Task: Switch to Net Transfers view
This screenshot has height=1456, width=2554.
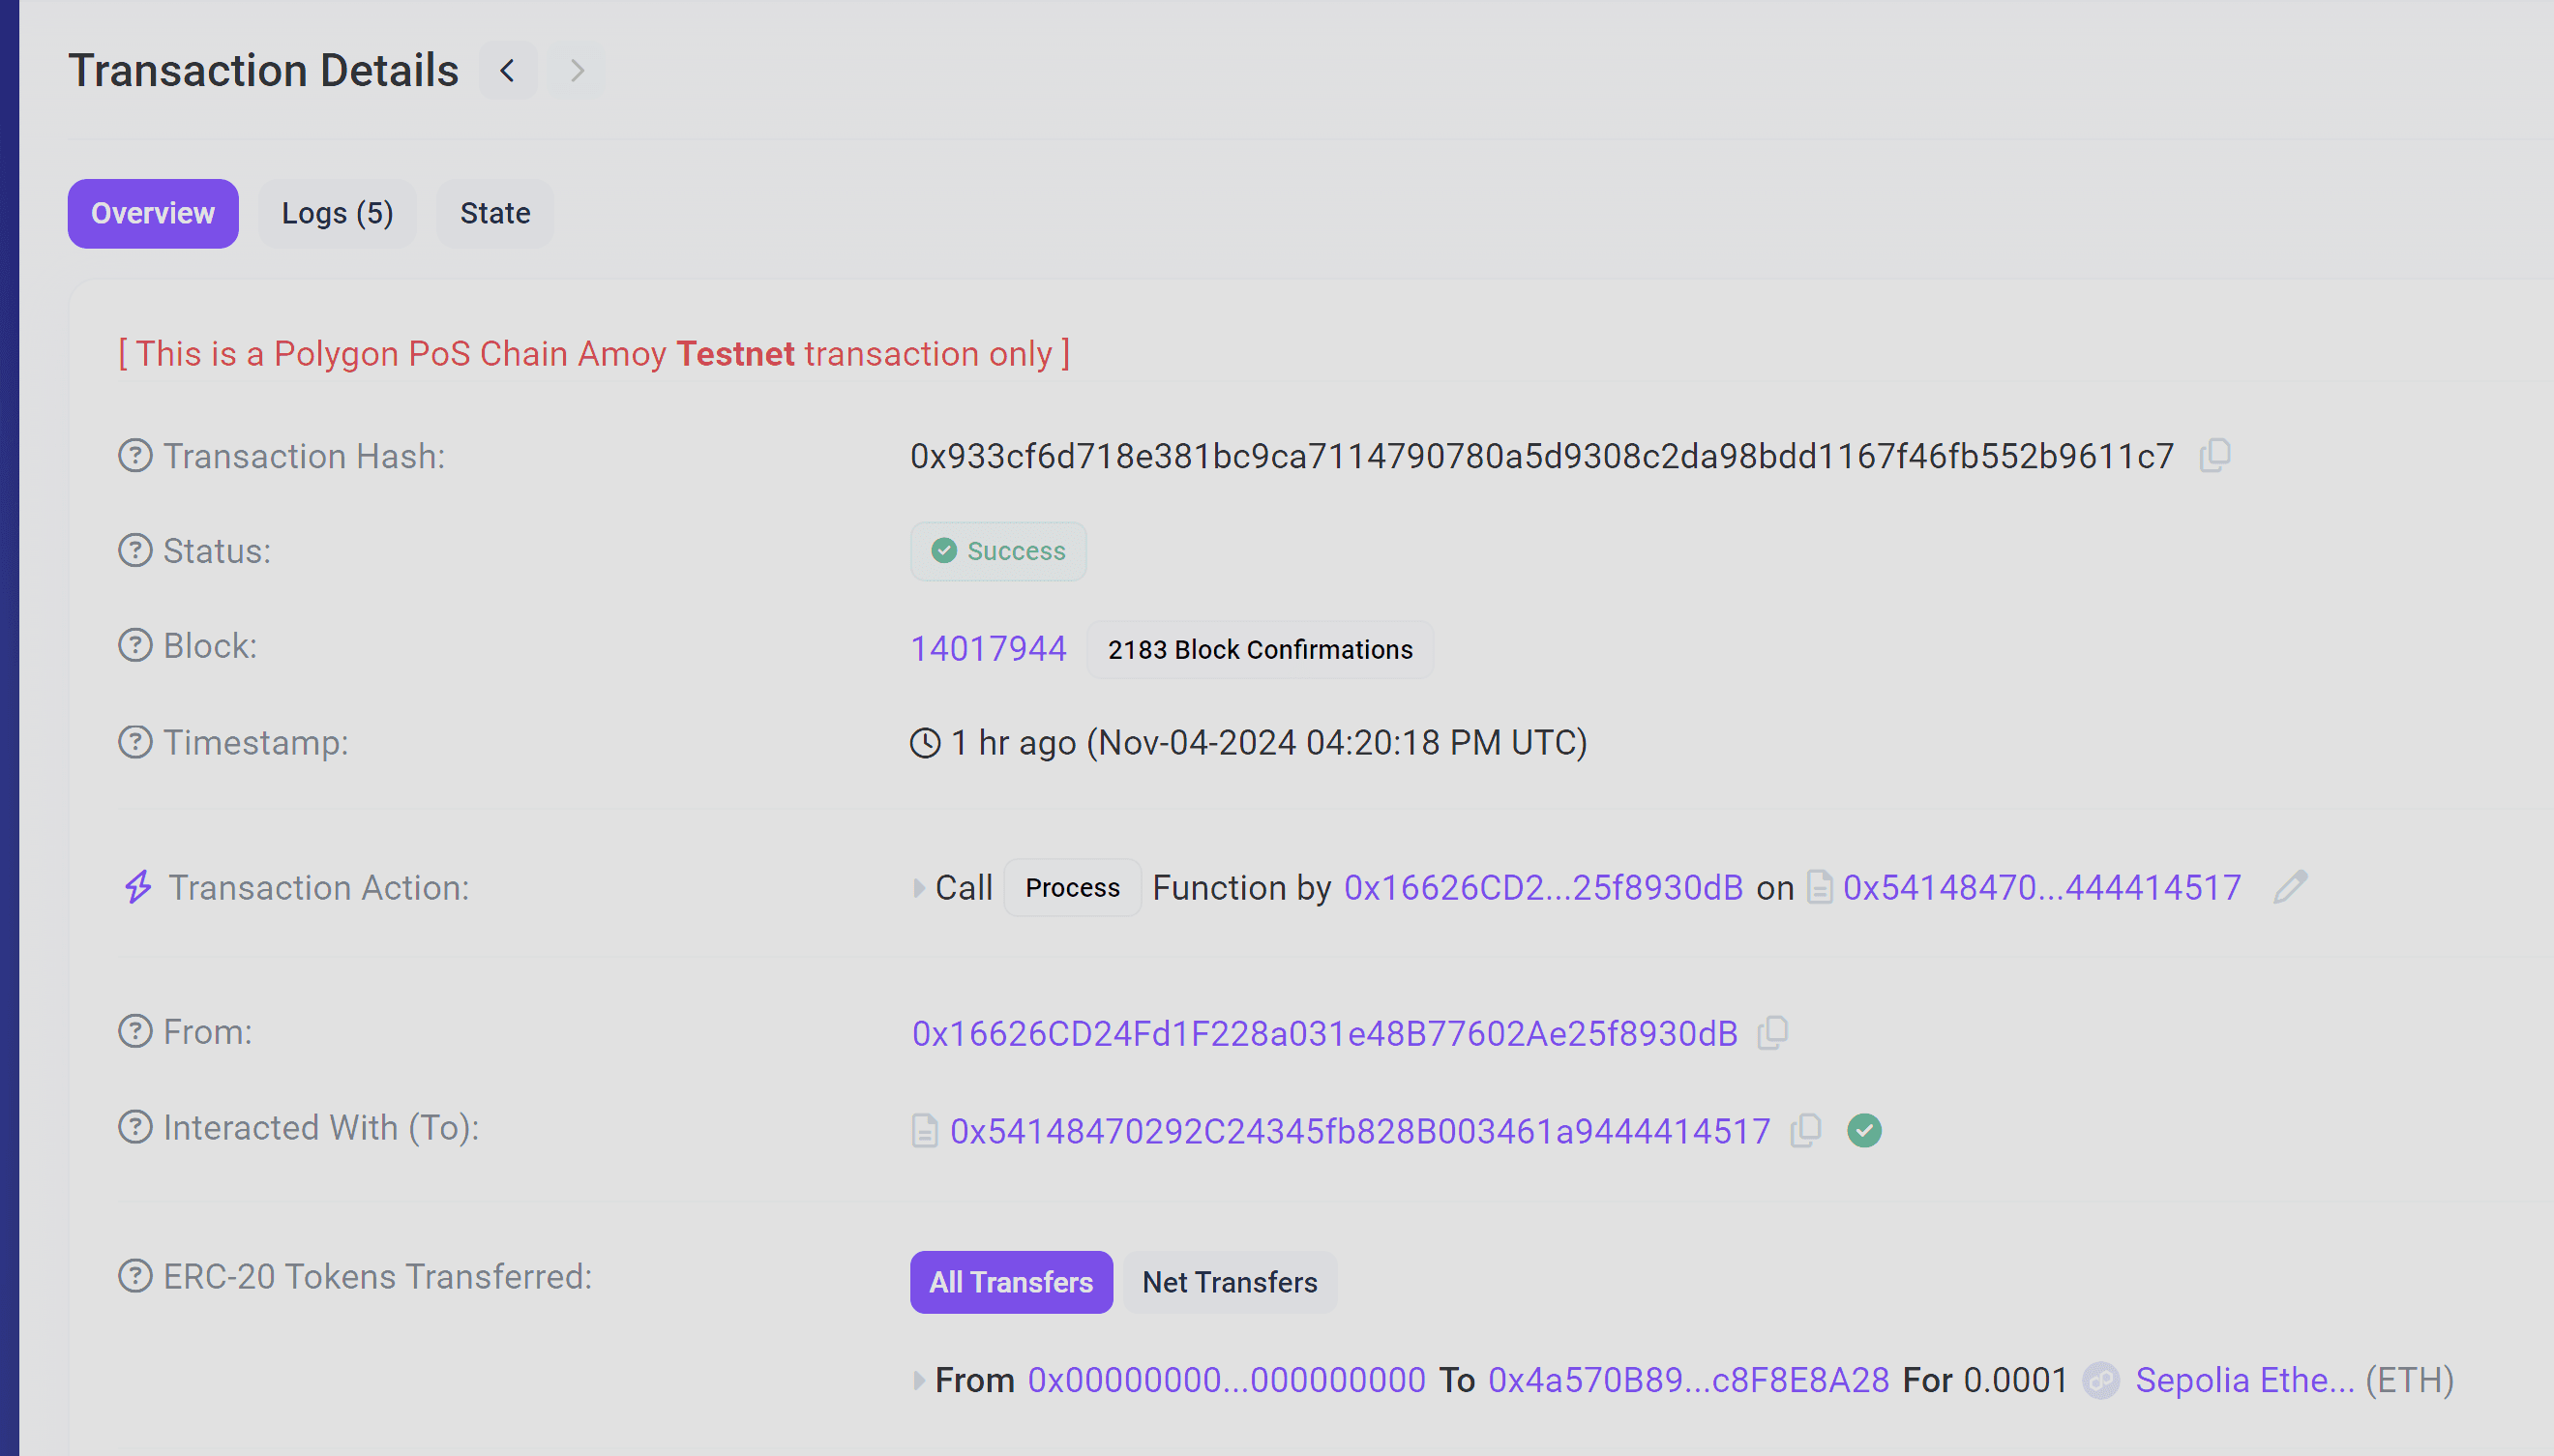Action: (1229, 1282)
